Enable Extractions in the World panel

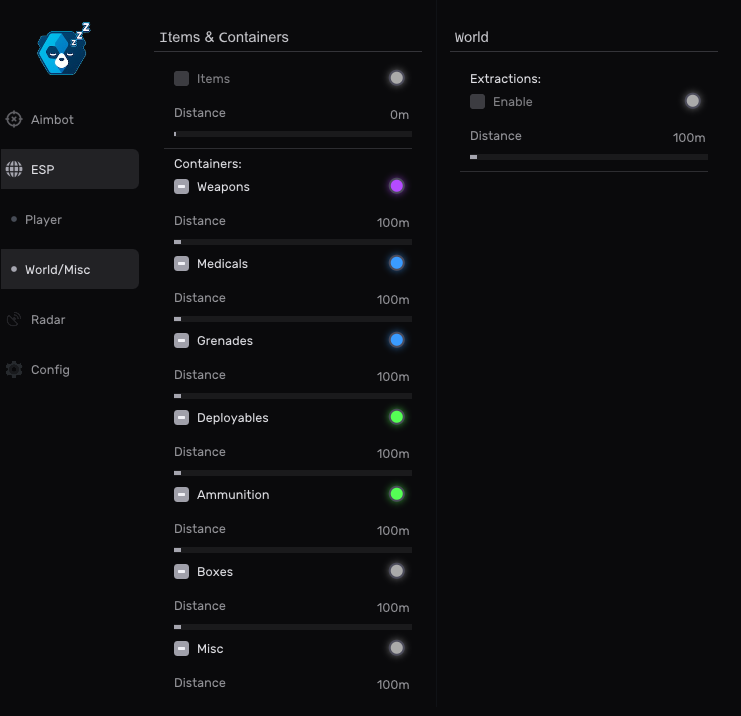click(478, 102)
